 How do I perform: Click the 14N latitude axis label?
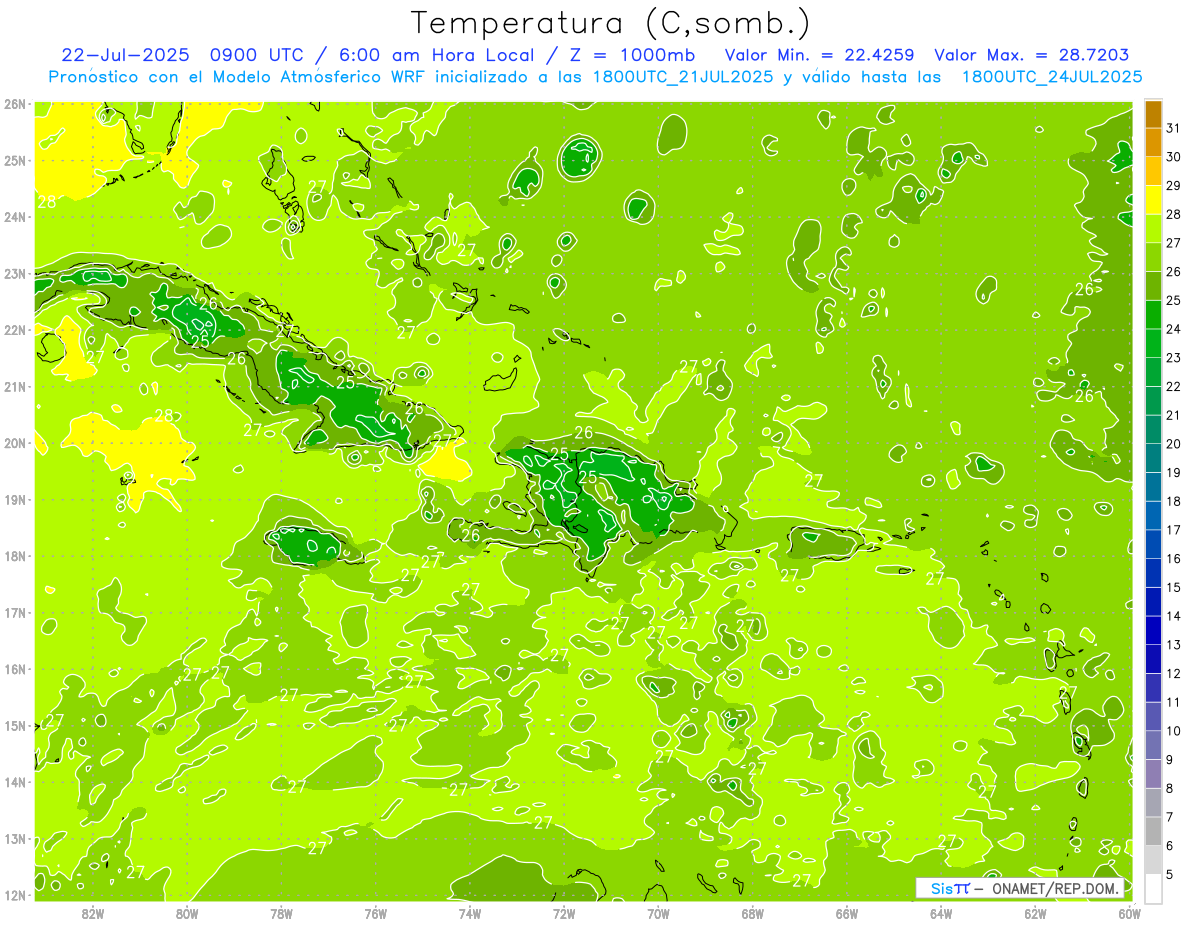coord(14,782)
